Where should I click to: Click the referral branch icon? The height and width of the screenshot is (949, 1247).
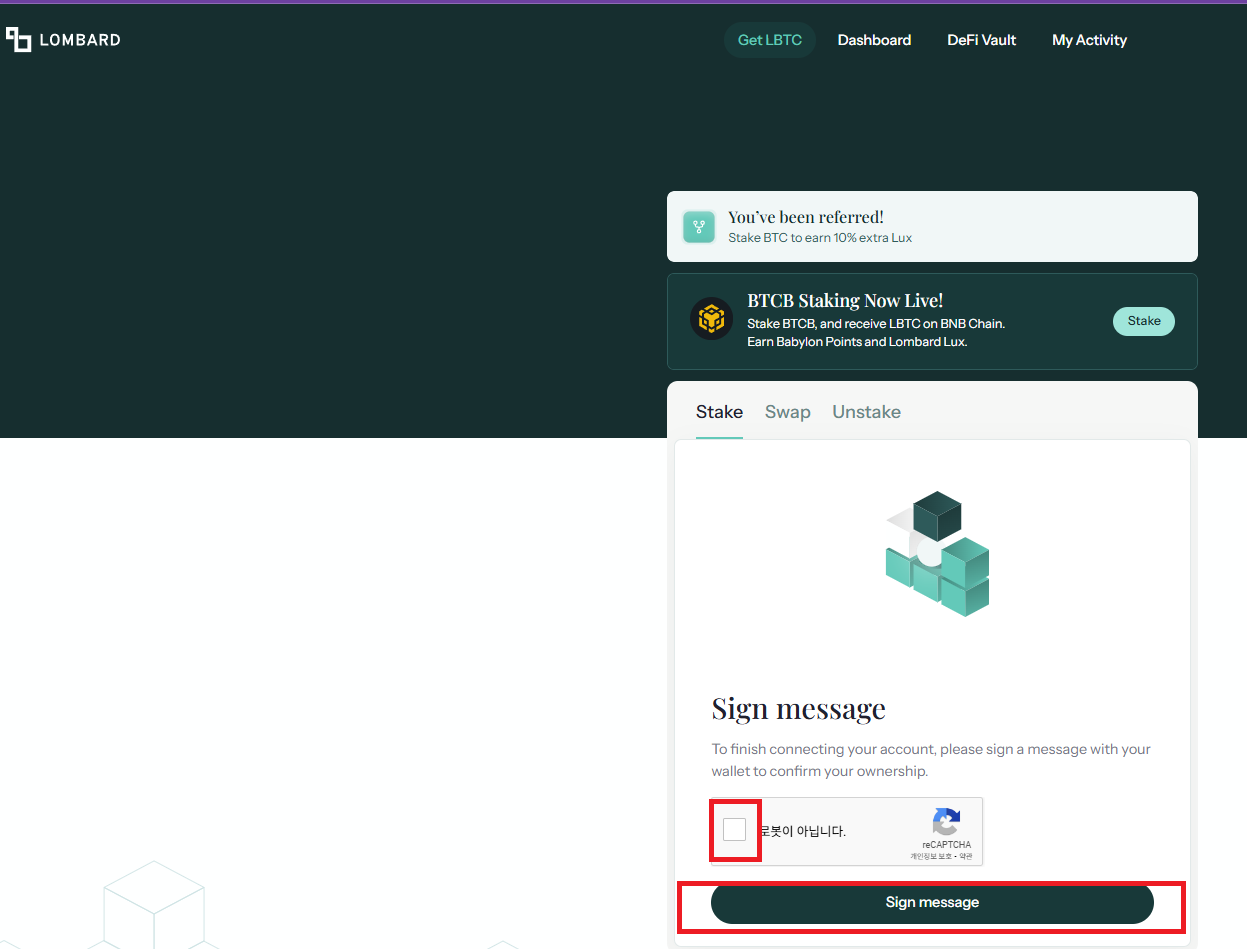(699, 227)
